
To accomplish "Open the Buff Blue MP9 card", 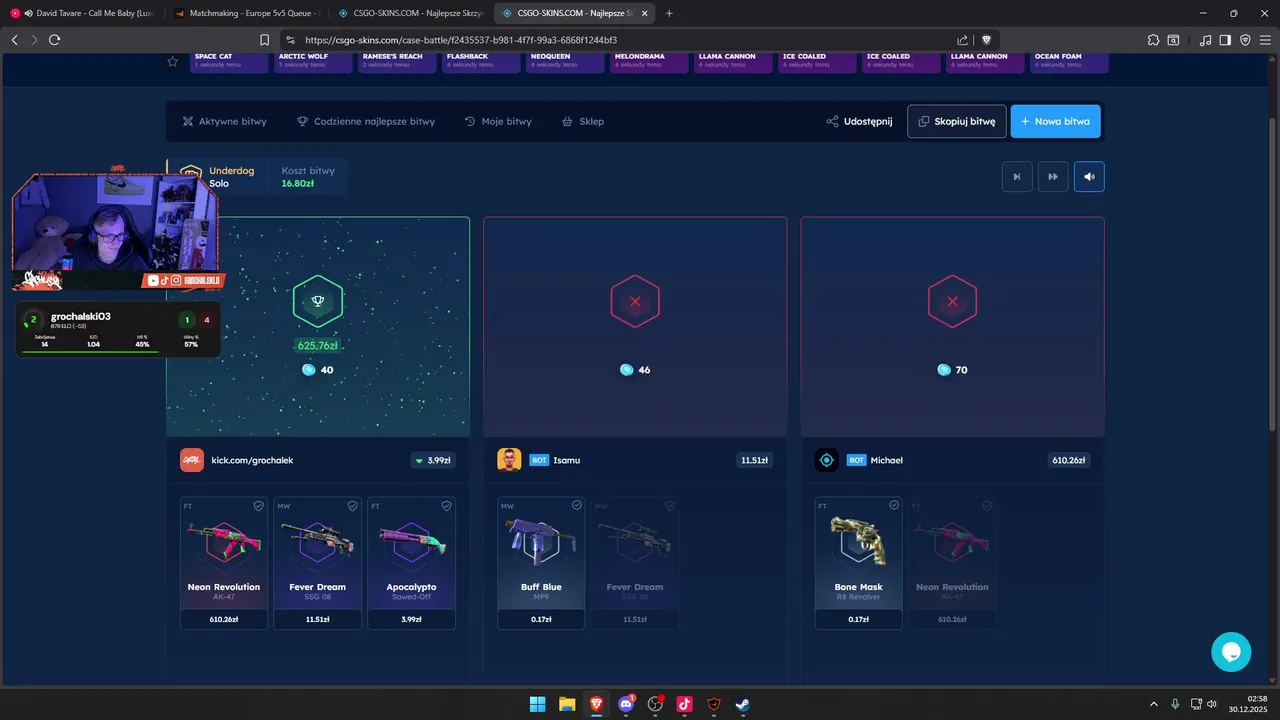I will 541,563.
